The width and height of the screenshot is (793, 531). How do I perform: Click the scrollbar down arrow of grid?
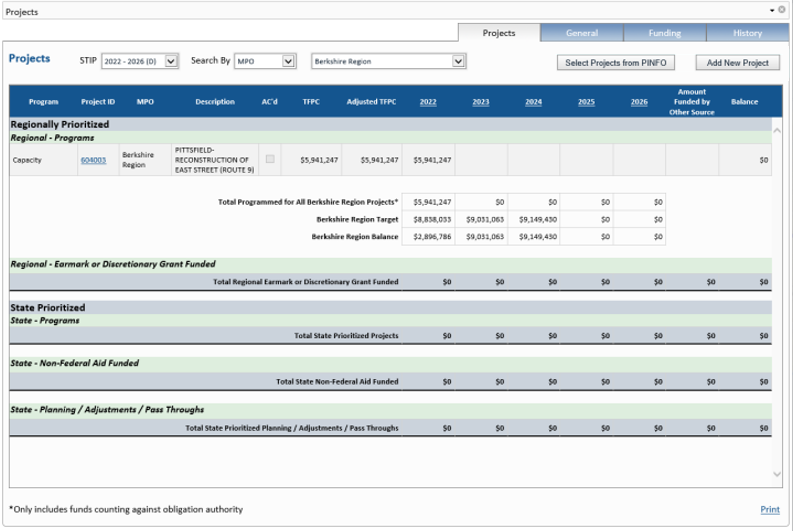coord(779,472)
